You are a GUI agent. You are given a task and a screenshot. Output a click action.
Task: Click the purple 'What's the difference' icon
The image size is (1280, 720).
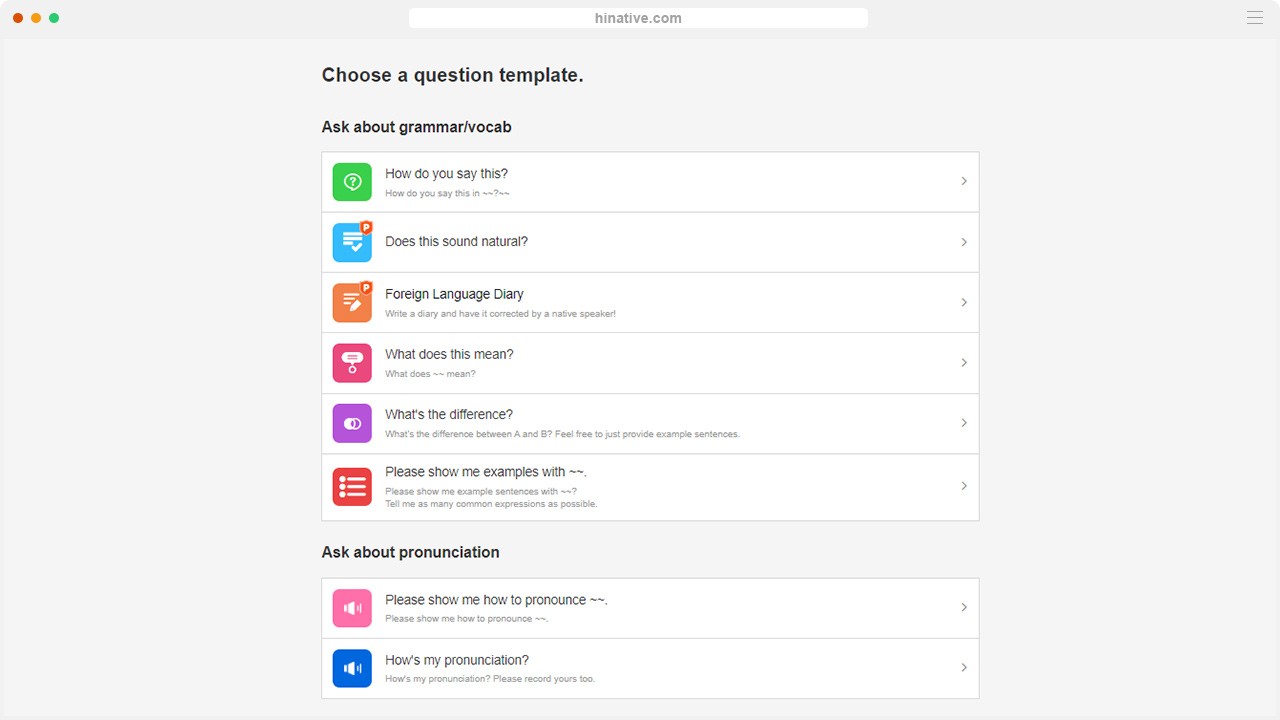pos(352,423)
